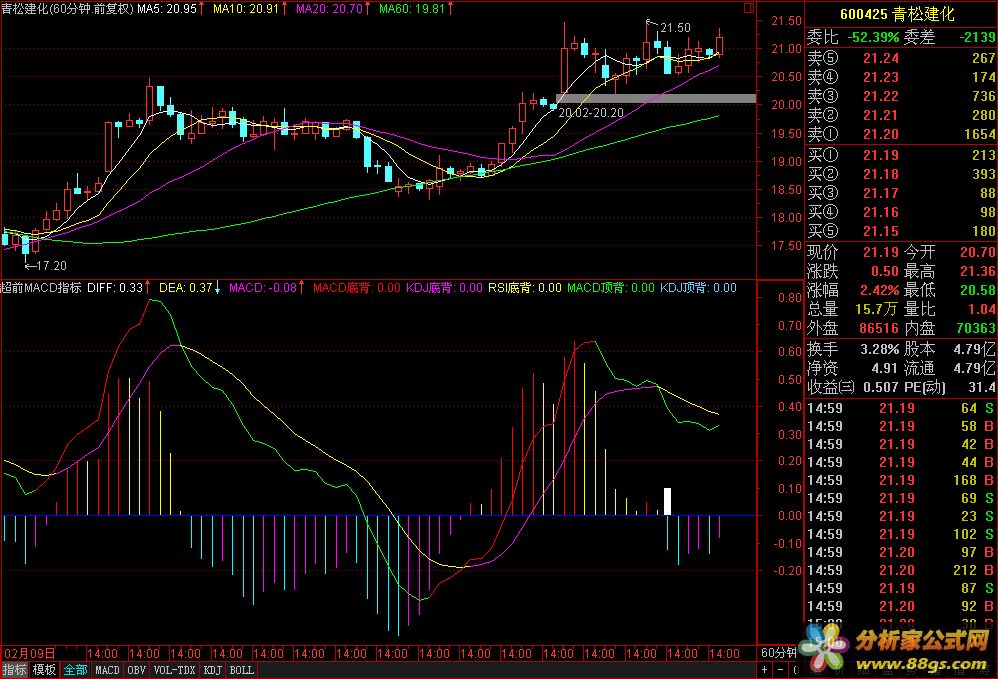Click the MACD顶背: 0.00 label

tap(610, 288)
